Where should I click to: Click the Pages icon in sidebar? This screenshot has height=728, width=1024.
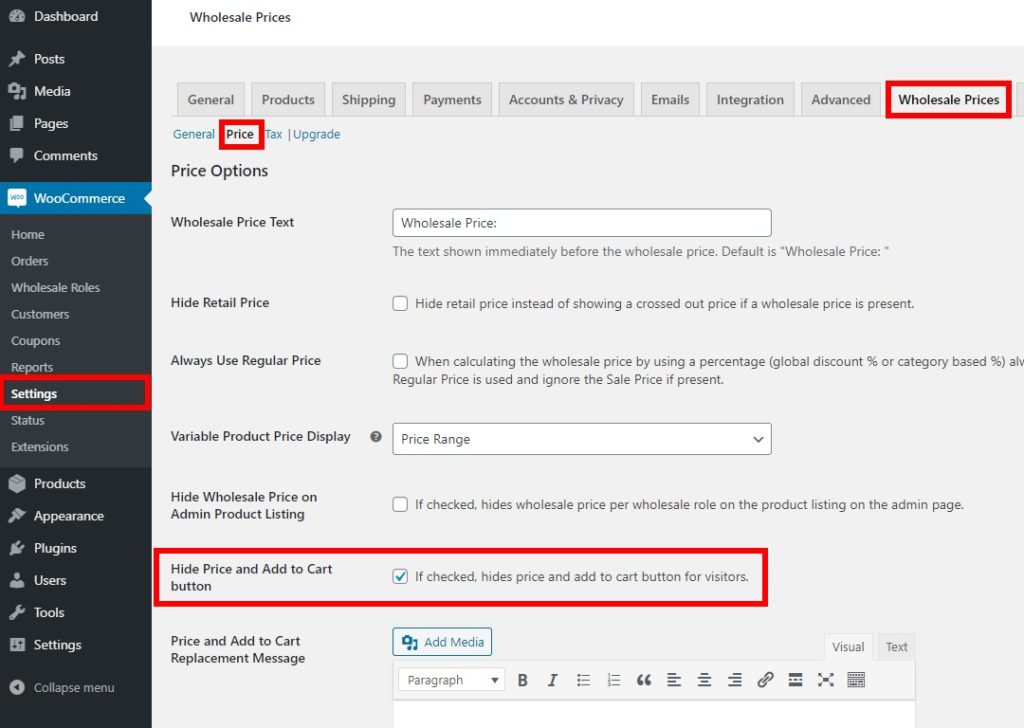[x=17, y=123]
